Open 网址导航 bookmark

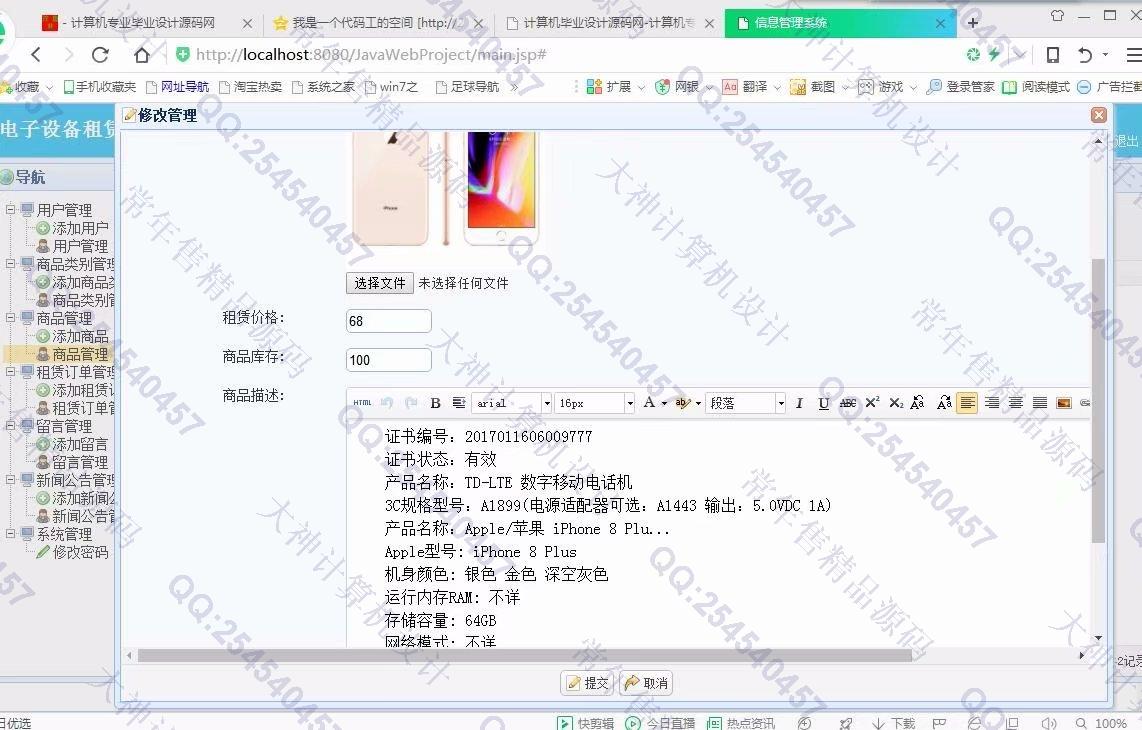pos(177,87)
